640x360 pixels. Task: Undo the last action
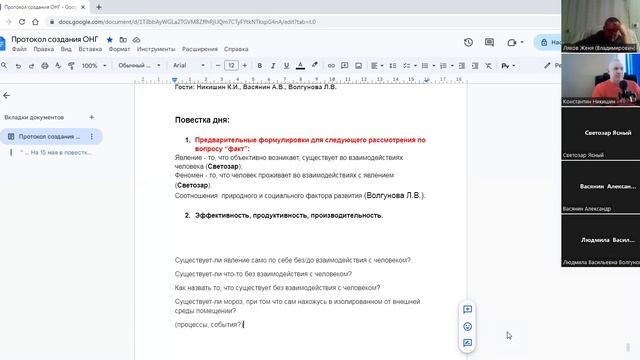18,66
